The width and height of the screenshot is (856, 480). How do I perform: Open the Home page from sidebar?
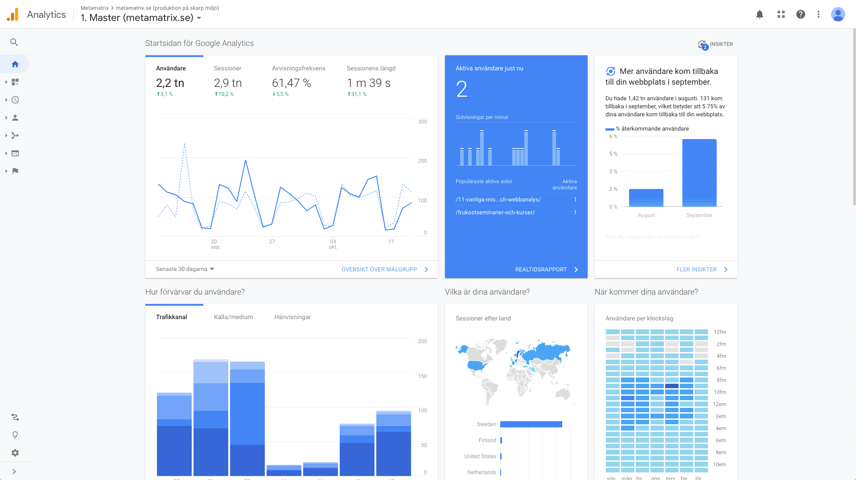[x=15, y=64]
